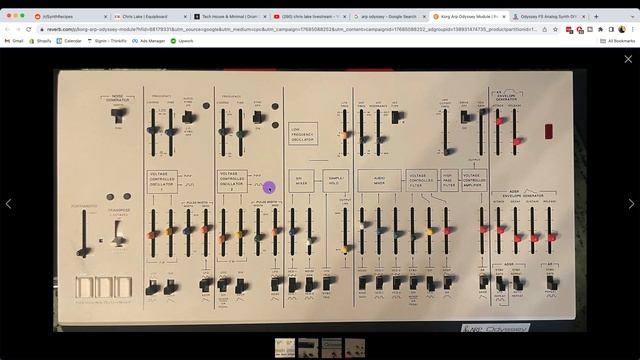The width and height of the screenshot is (640, 360).
Task: Select the first photo thumbnail below the image
Action: point(285,348)
